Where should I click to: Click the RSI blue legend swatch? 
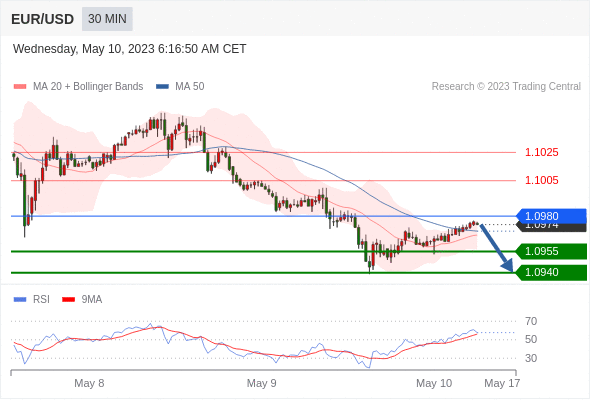point(20,300)
